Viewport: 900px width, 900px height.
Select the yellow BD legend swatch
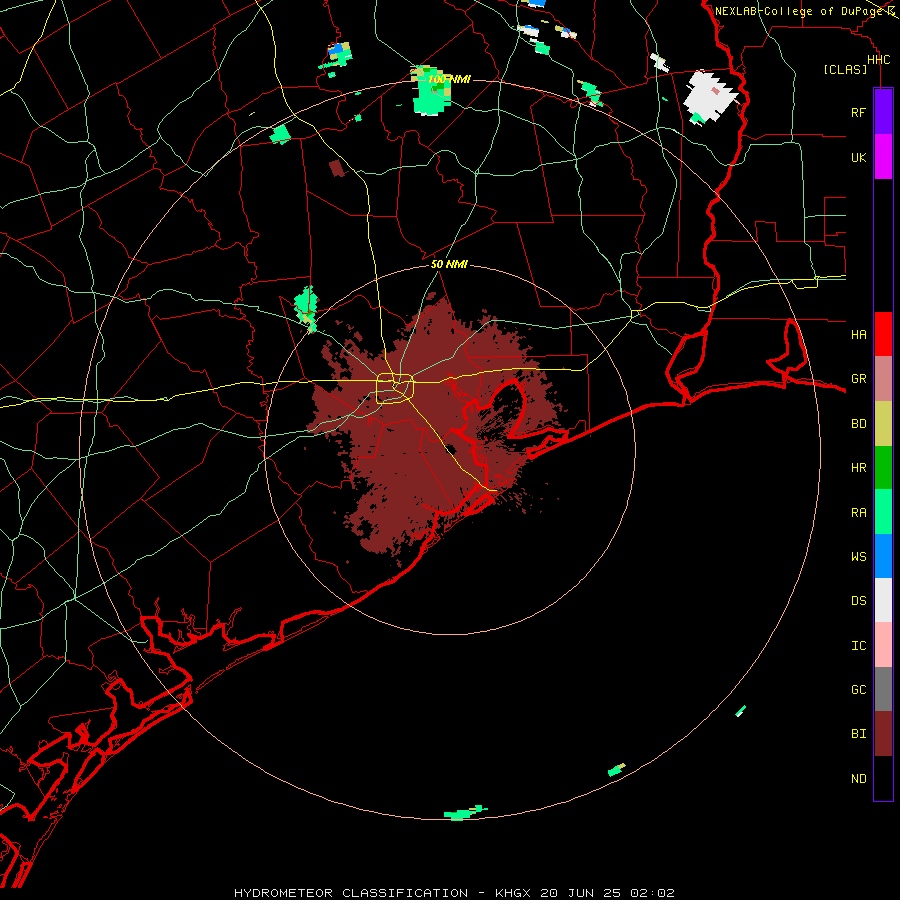[883, 424]
